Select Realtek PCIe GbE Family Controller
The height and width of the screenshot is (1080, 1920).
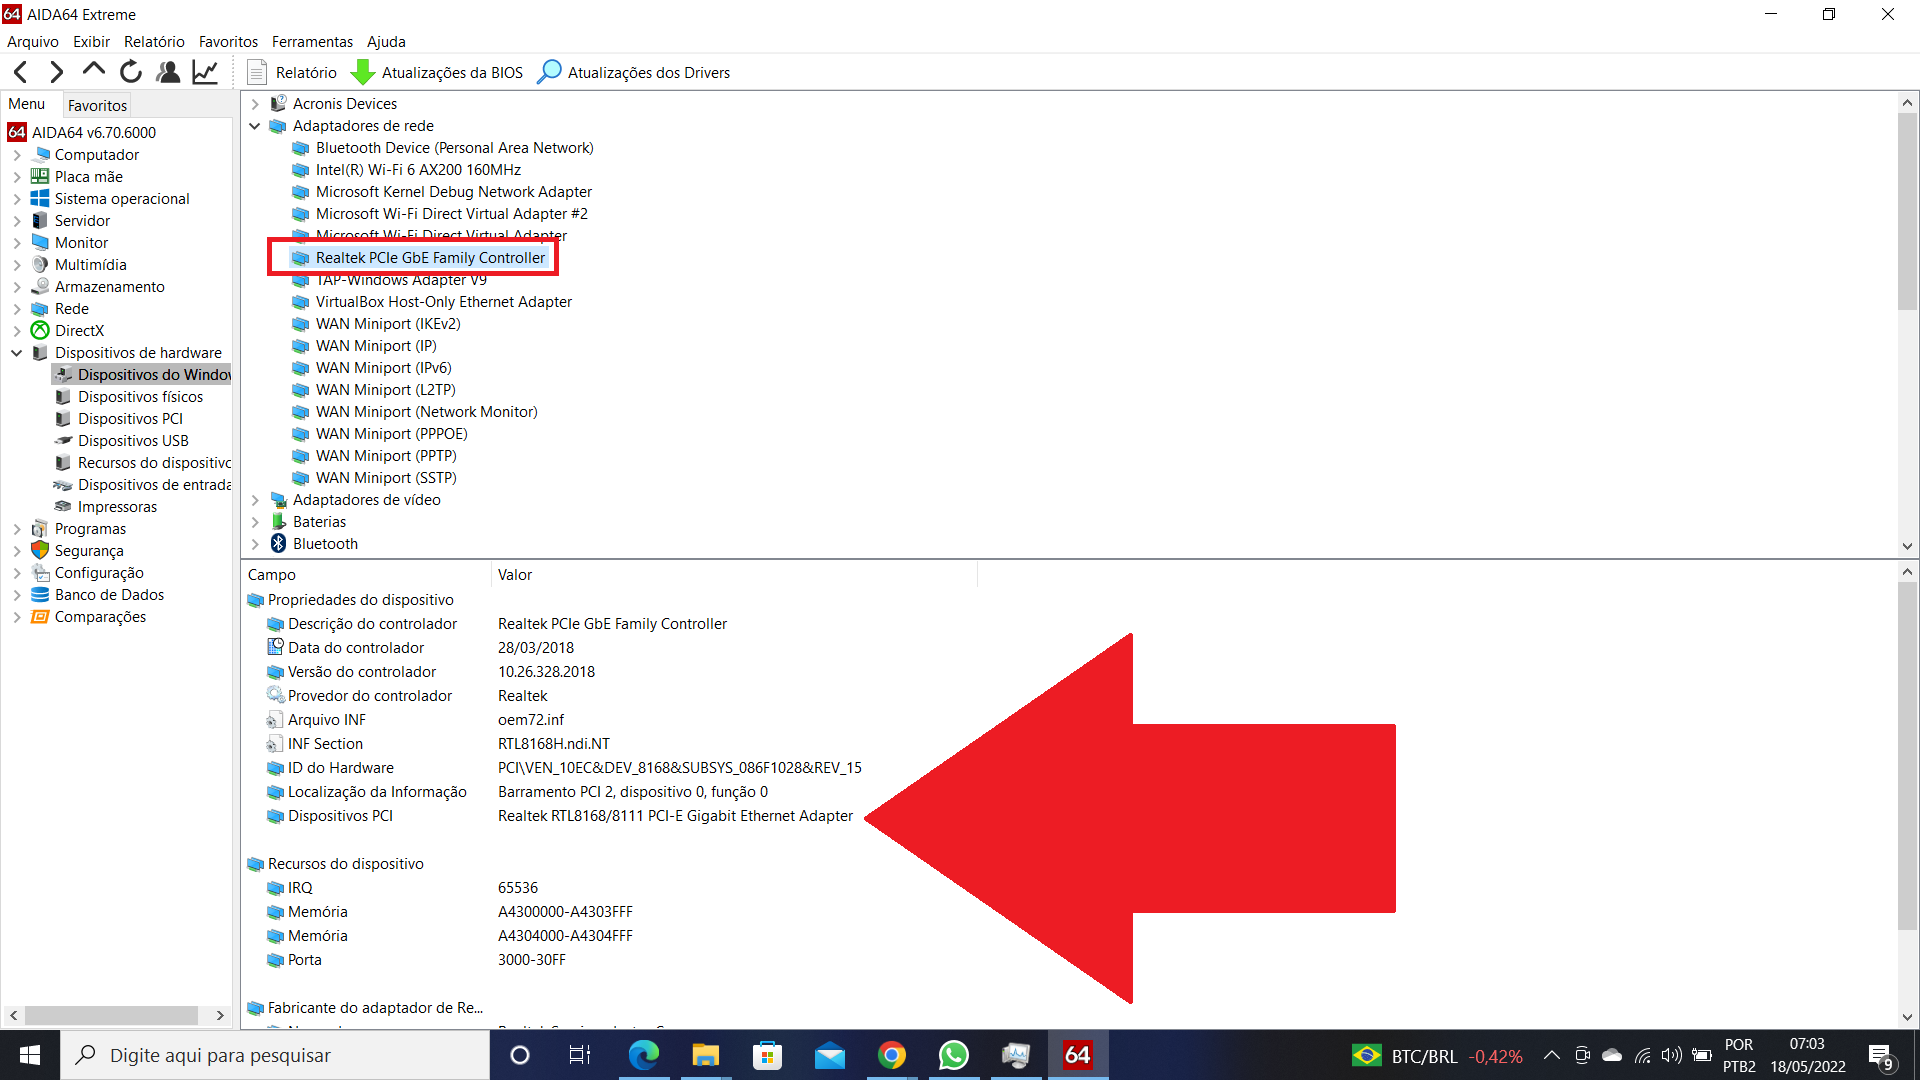click(x=430, y=258)
